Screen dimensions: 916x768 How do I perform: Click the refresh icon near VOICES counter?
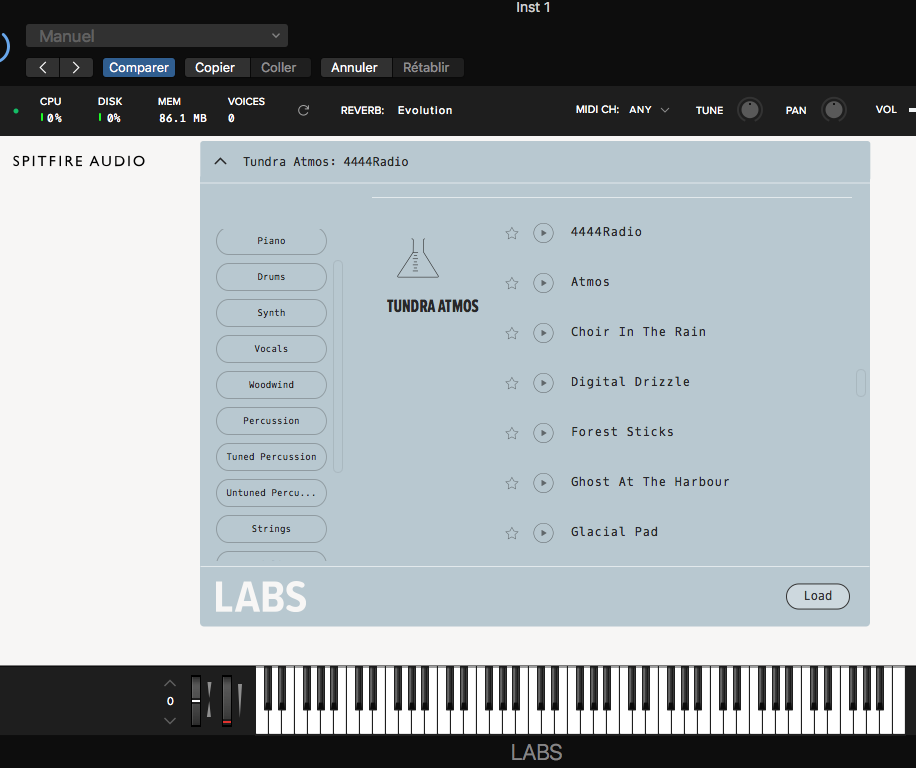click(x=303, y=111)
